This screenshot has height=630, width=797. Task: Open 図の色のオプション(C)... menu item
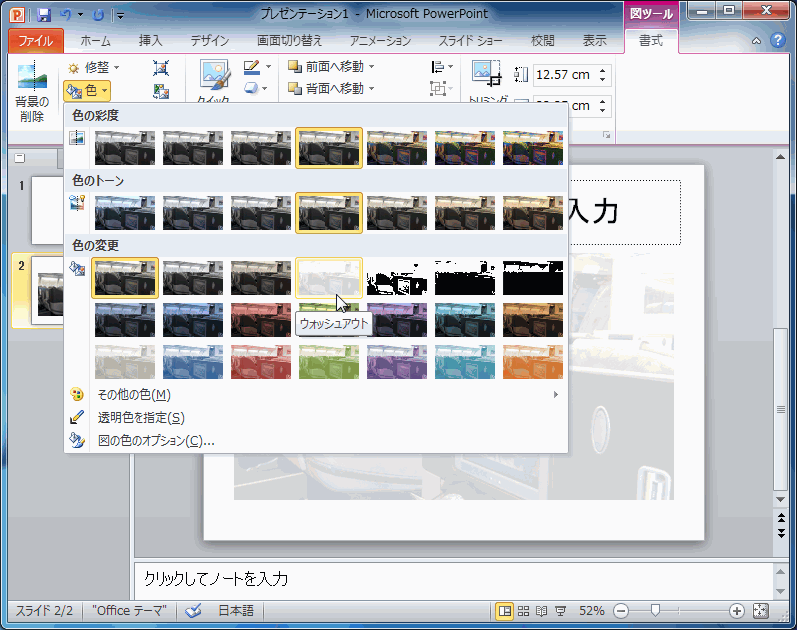pos(316,440)
